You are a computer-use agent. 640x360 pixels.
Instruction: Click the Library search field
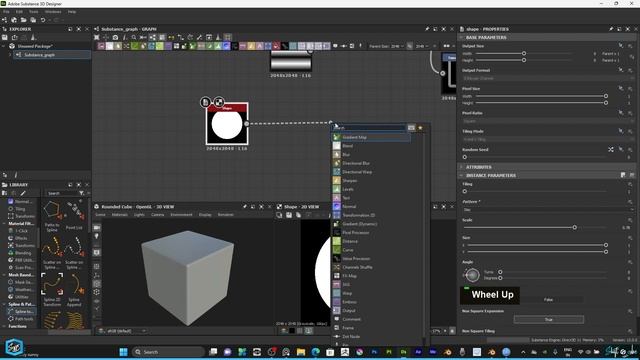coord(62,193)
